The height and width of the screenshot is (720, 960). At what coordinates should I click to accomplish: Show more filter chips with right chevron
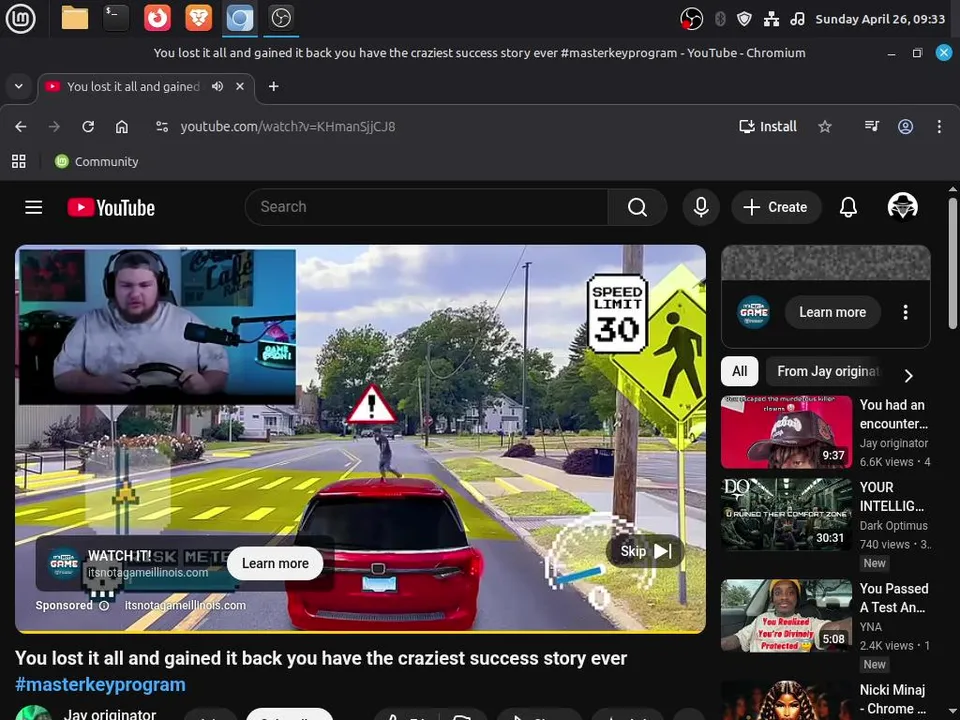coord(909,375)
